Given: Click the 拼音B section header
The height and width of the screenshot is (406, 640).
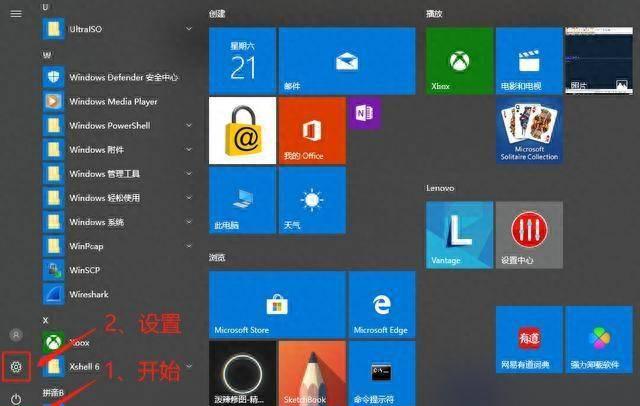Looking at the screenshot, I should pyautogui.click(x=53, y=393).
